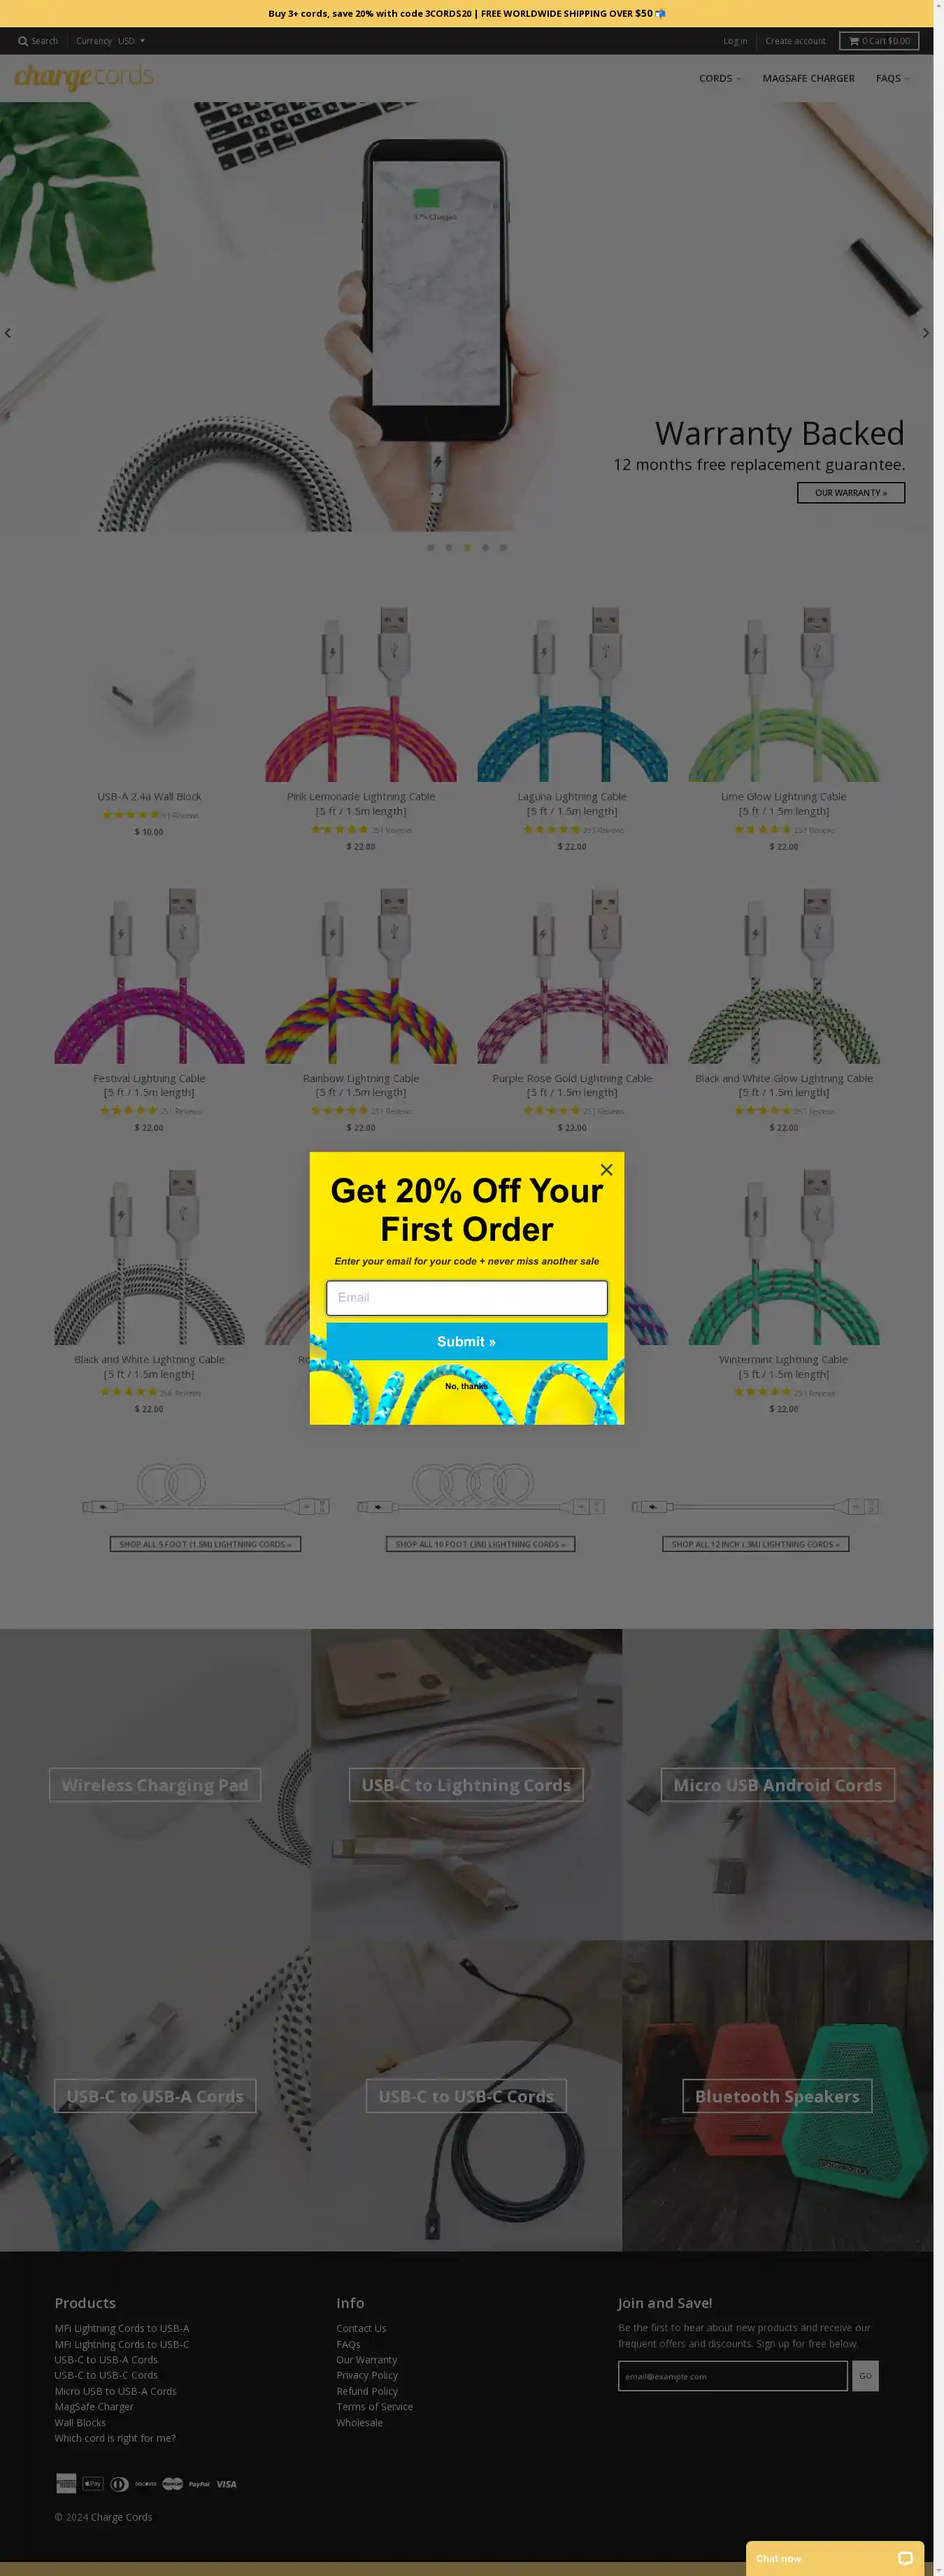Click the No, thanks link

pos(466,1386)
